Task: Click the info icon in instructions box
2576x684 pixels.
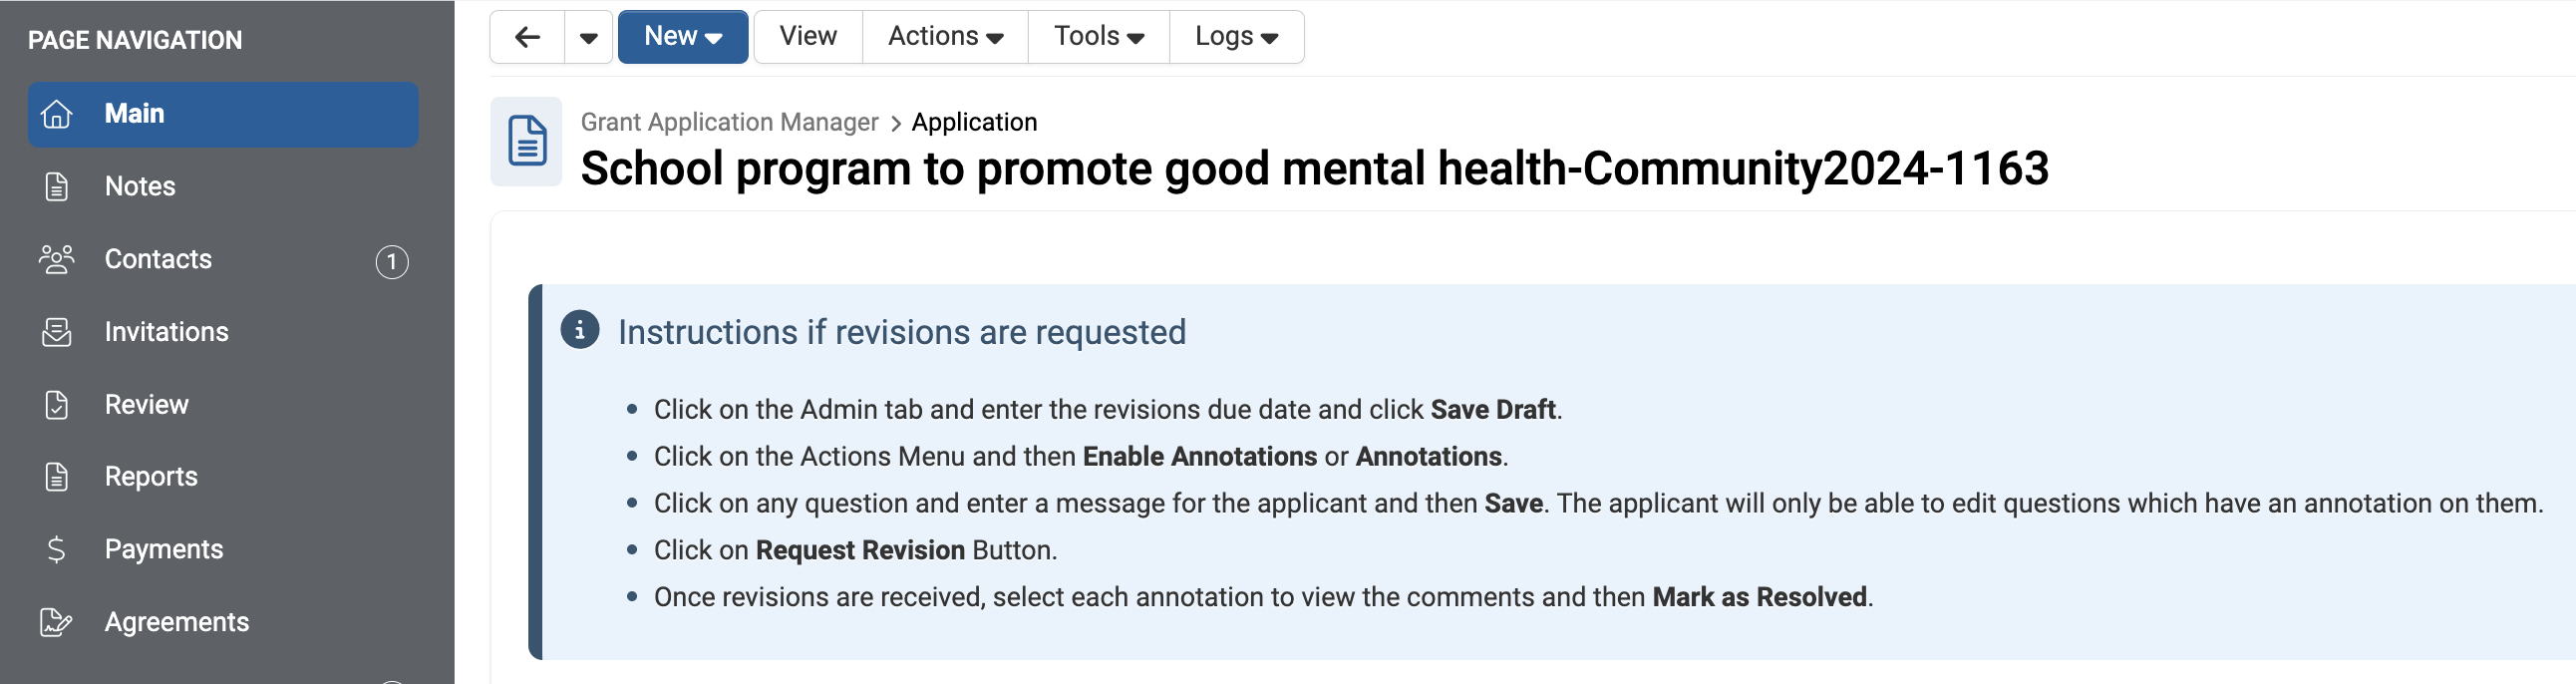Action: tap(580, 330)
